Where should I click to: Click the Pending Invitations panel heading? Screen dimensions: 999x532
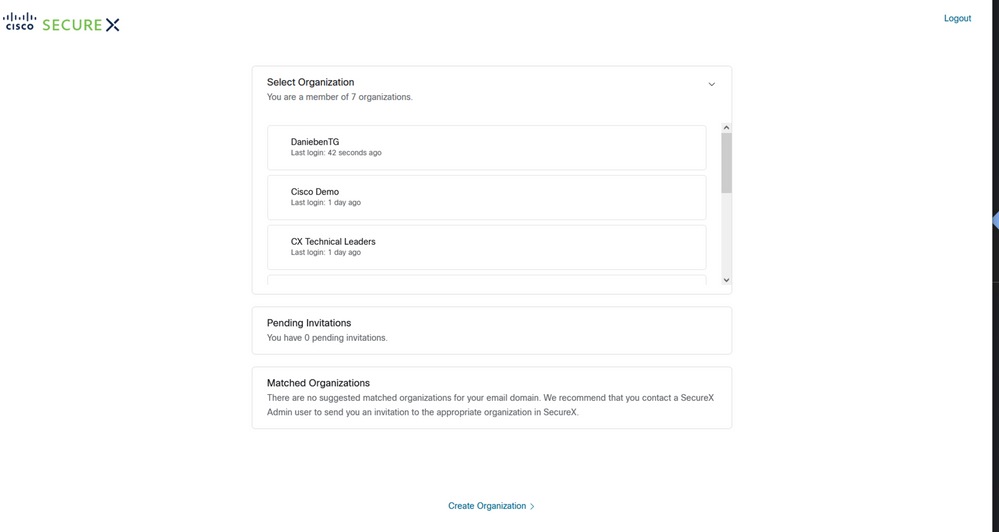tap(308, 323)
